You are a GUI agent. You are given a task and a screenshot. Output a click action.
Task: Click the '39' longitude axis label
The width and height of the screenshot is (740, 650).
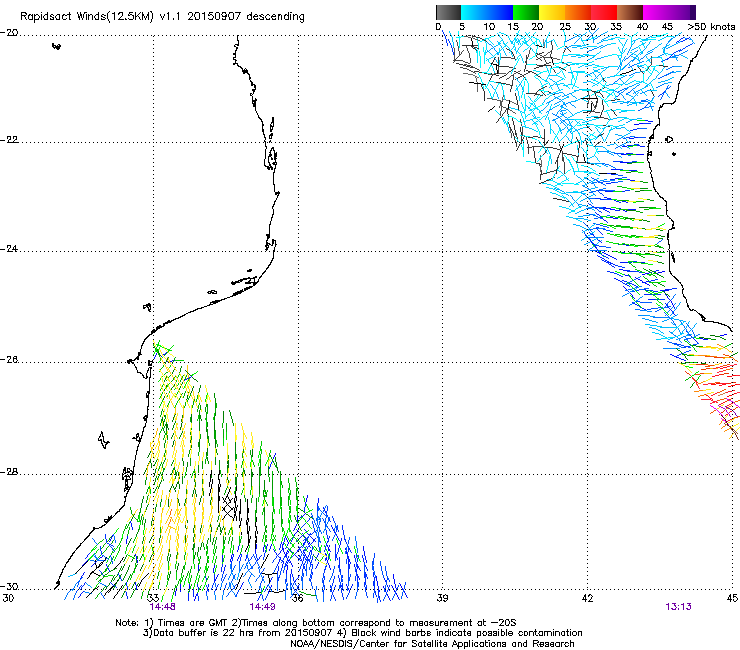point(442,598)
